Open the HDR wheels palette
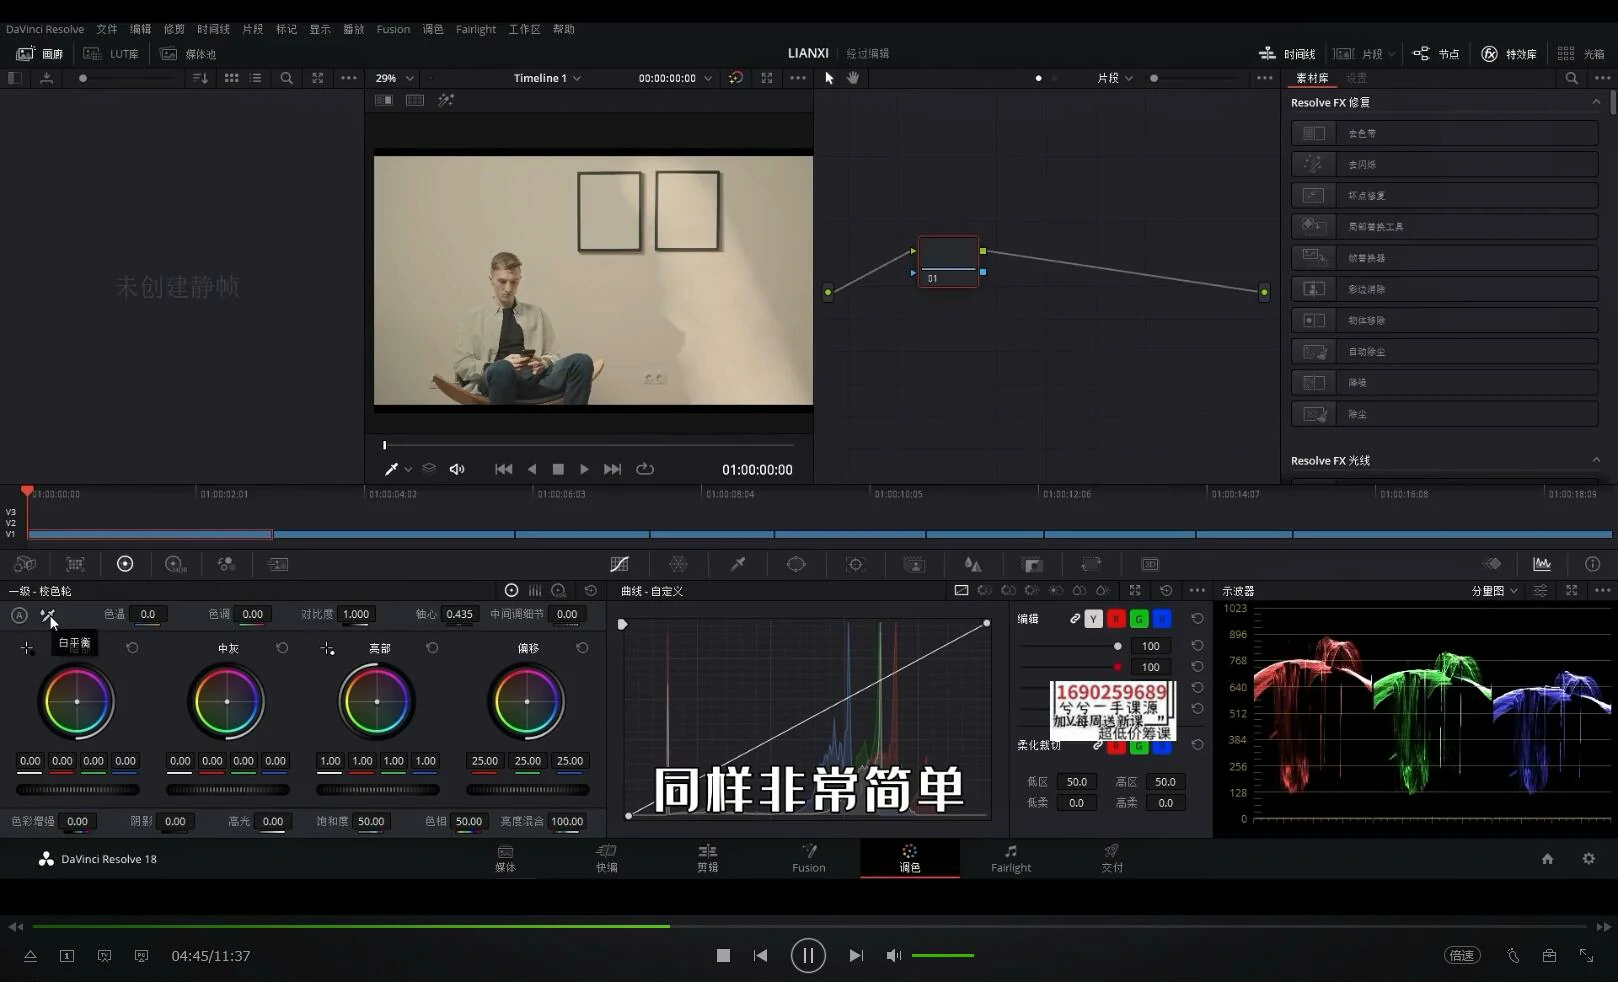The image size is (1618, 982). (x=175, y=564)
